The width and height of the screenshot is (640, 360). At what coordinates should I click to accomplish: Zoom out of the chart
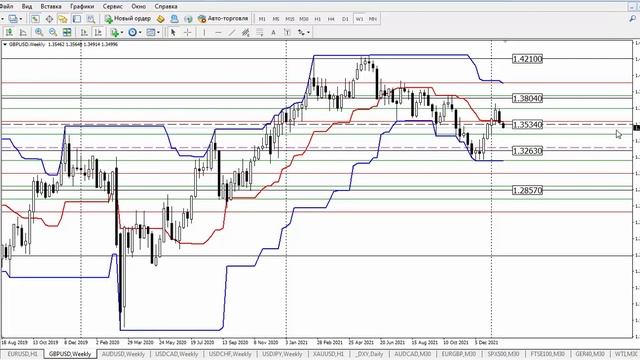(x=53, y=32)
